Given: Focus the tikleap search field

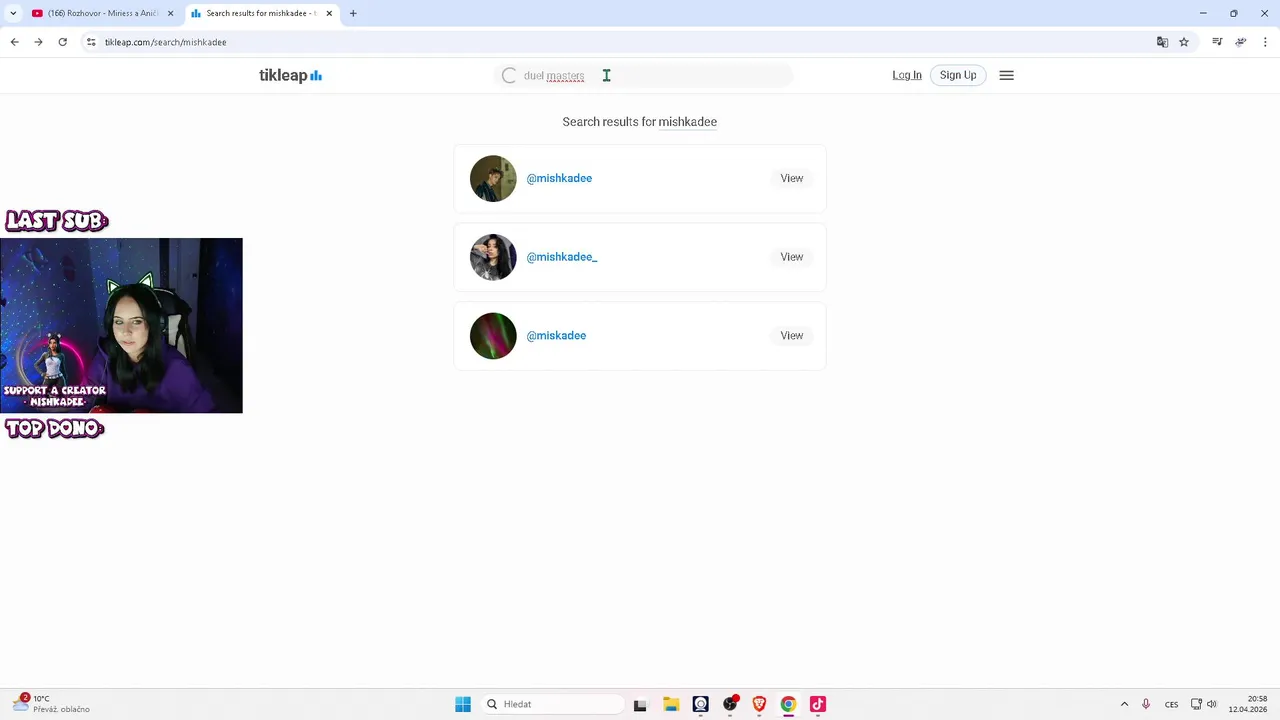Looking at the screenshot, I should coord(644,75).
